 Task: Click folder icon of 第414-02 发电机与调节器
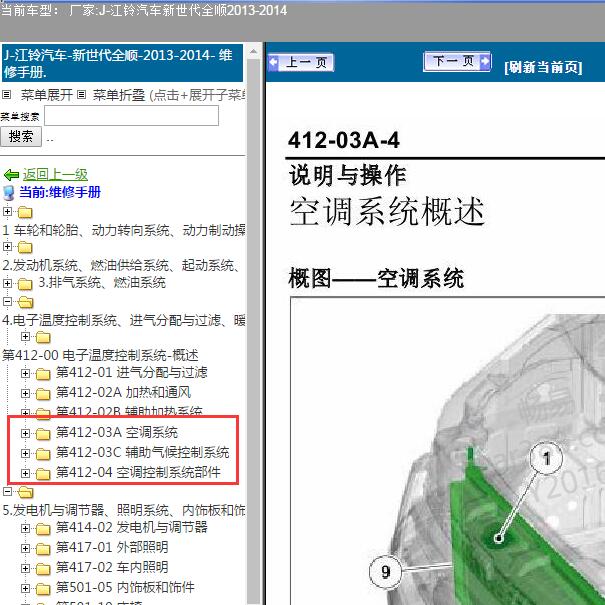click(43, 529)
